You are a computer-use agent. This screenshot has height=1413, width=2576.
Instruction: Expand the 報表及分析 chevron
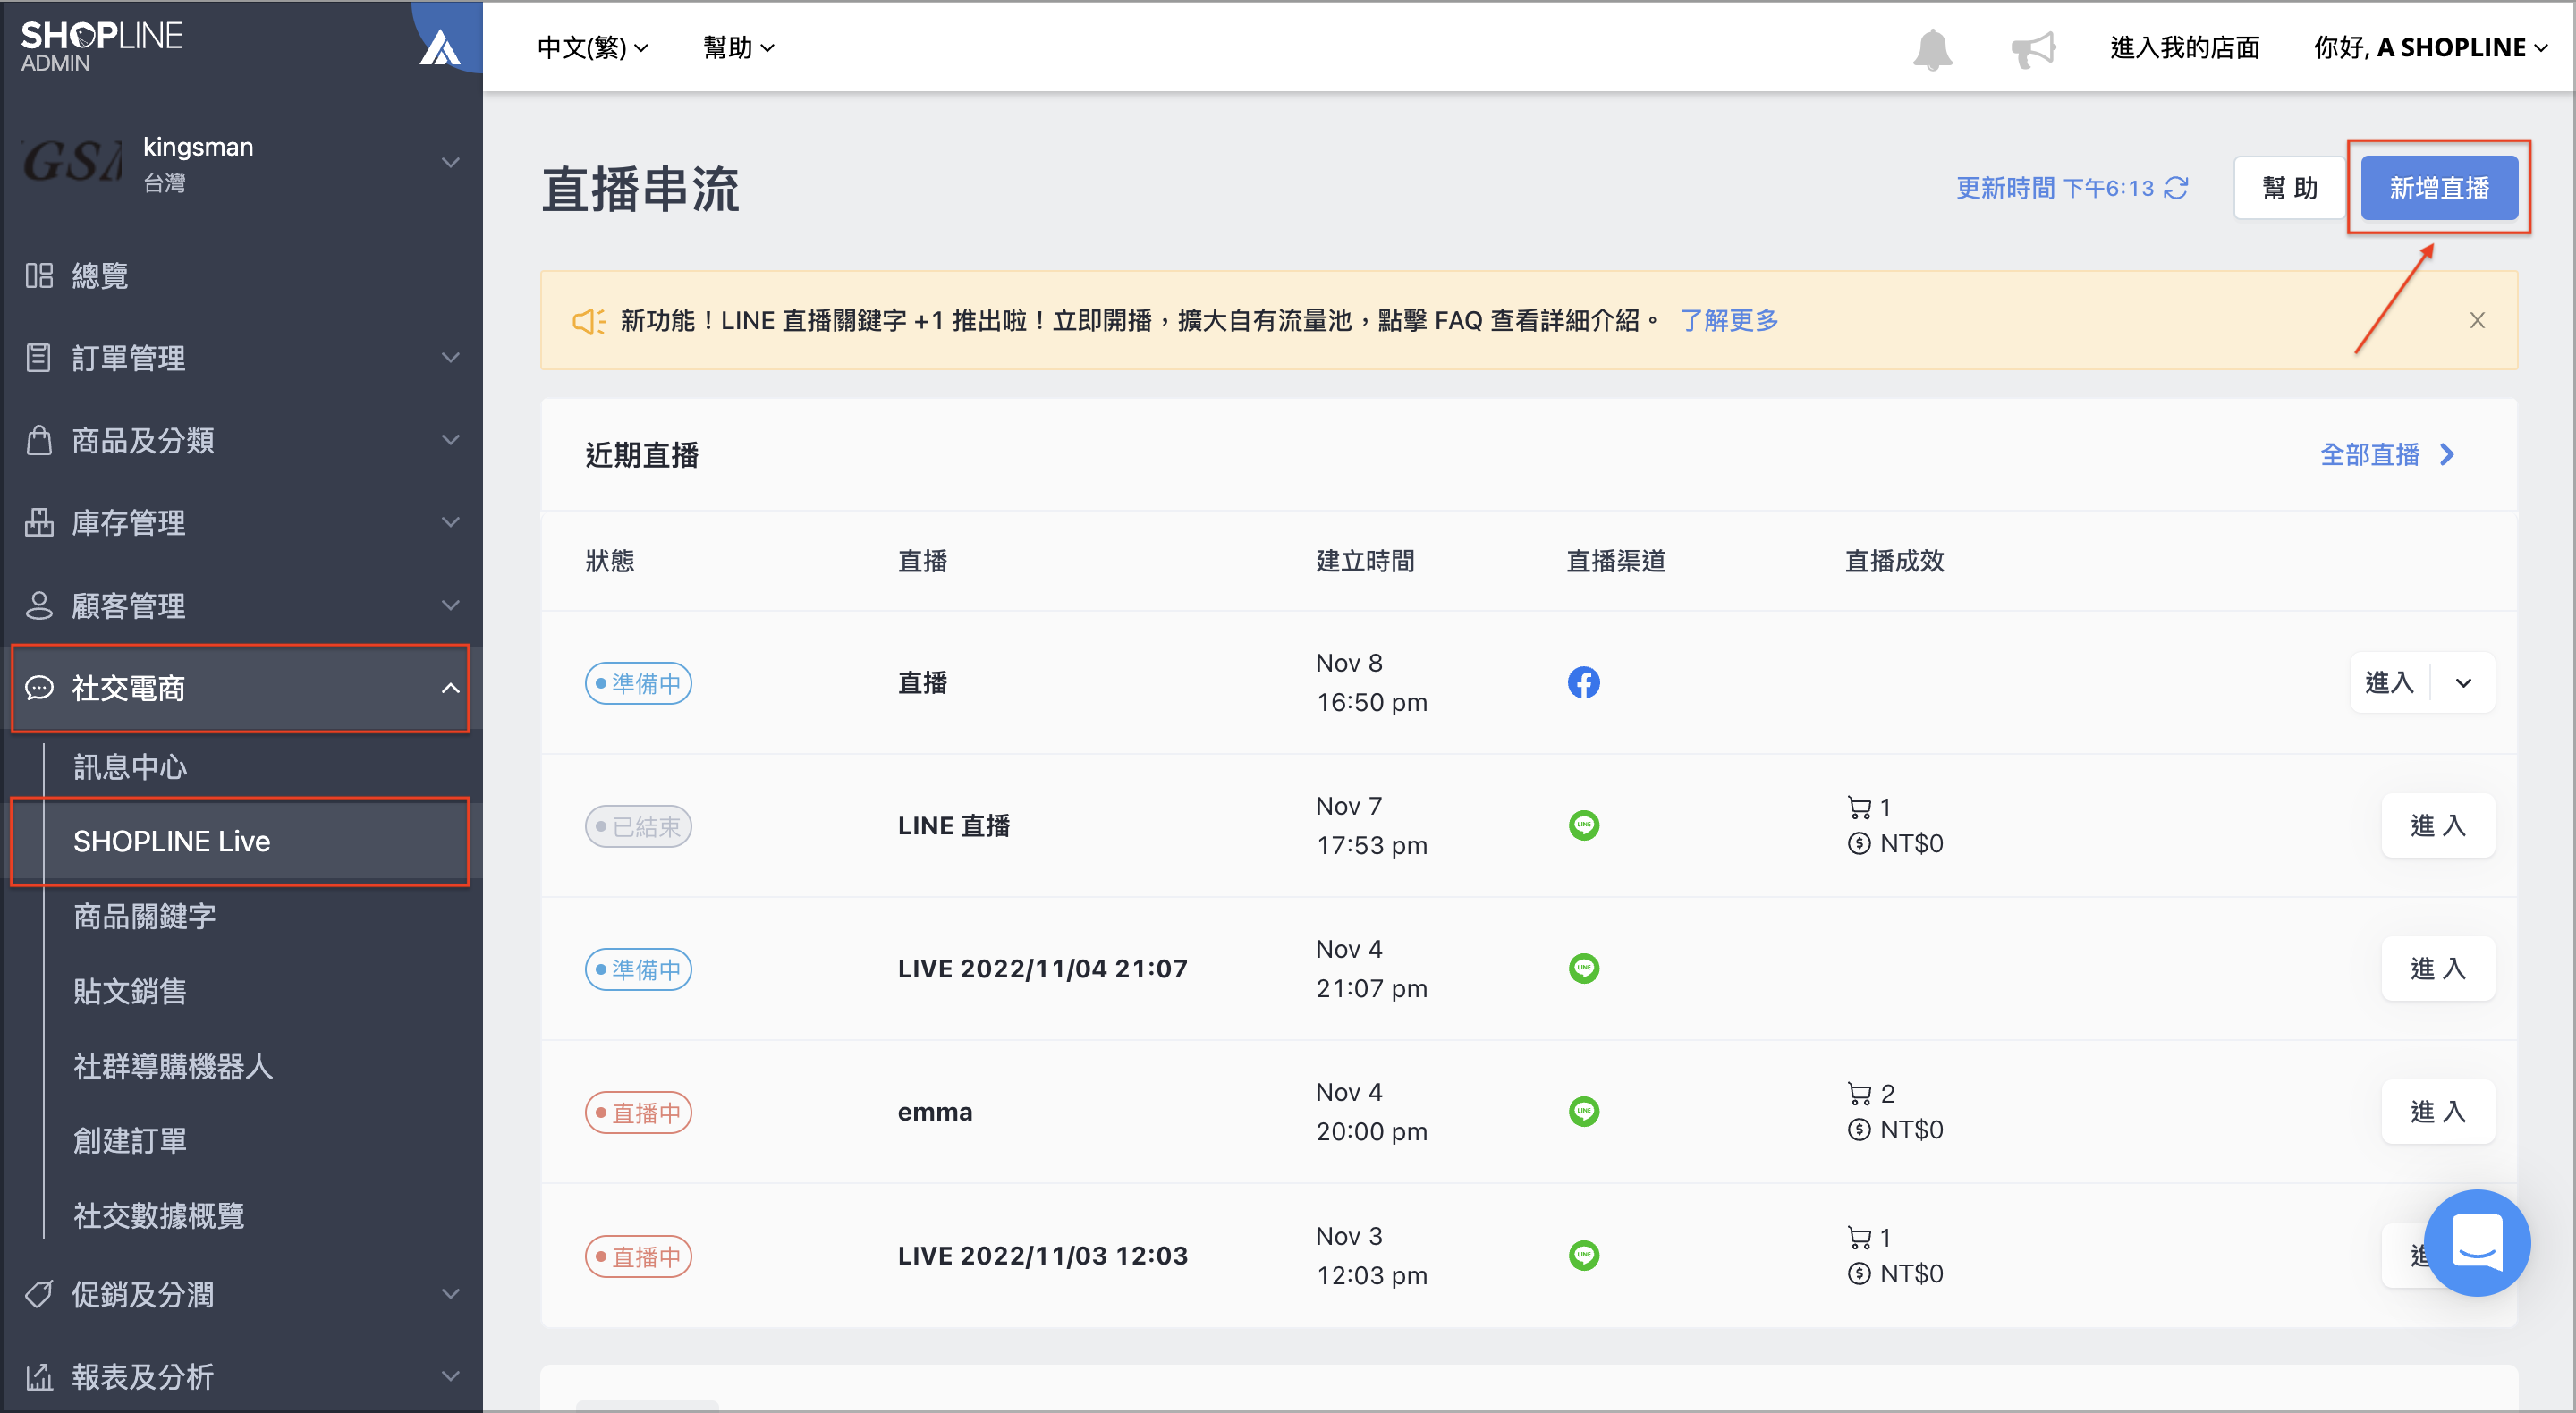[x=451, y=1377]
